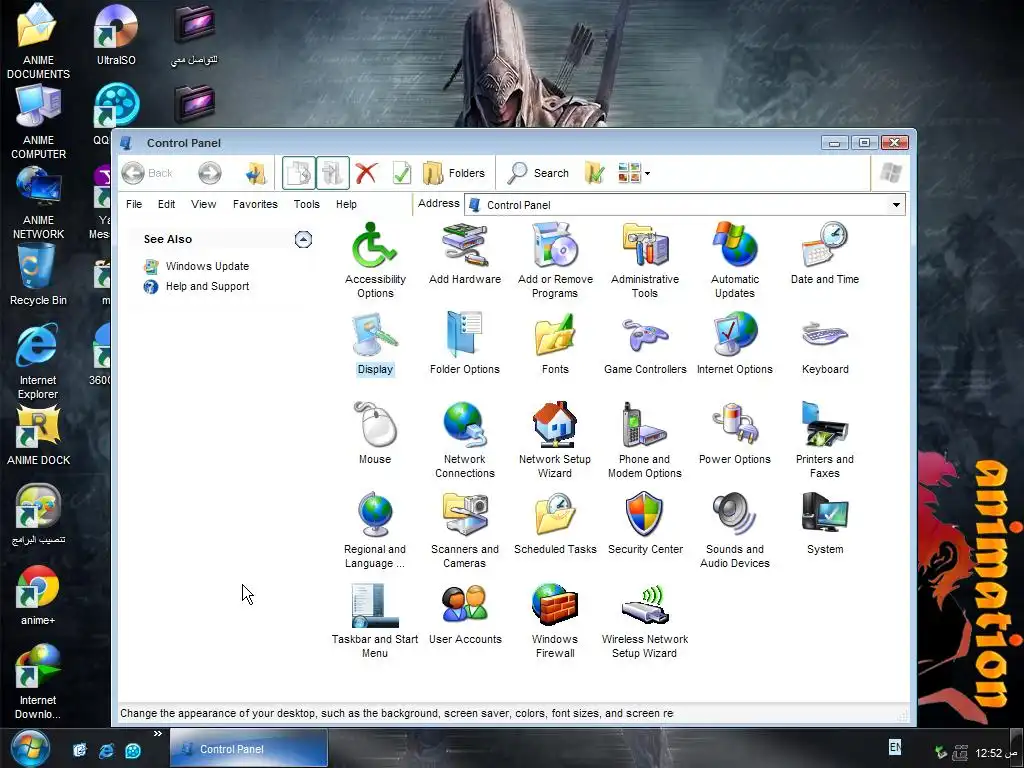Viewport: 1024px width, 768px height.
Task: Open the Favorites menu
Action: click(x=255, y=204)
